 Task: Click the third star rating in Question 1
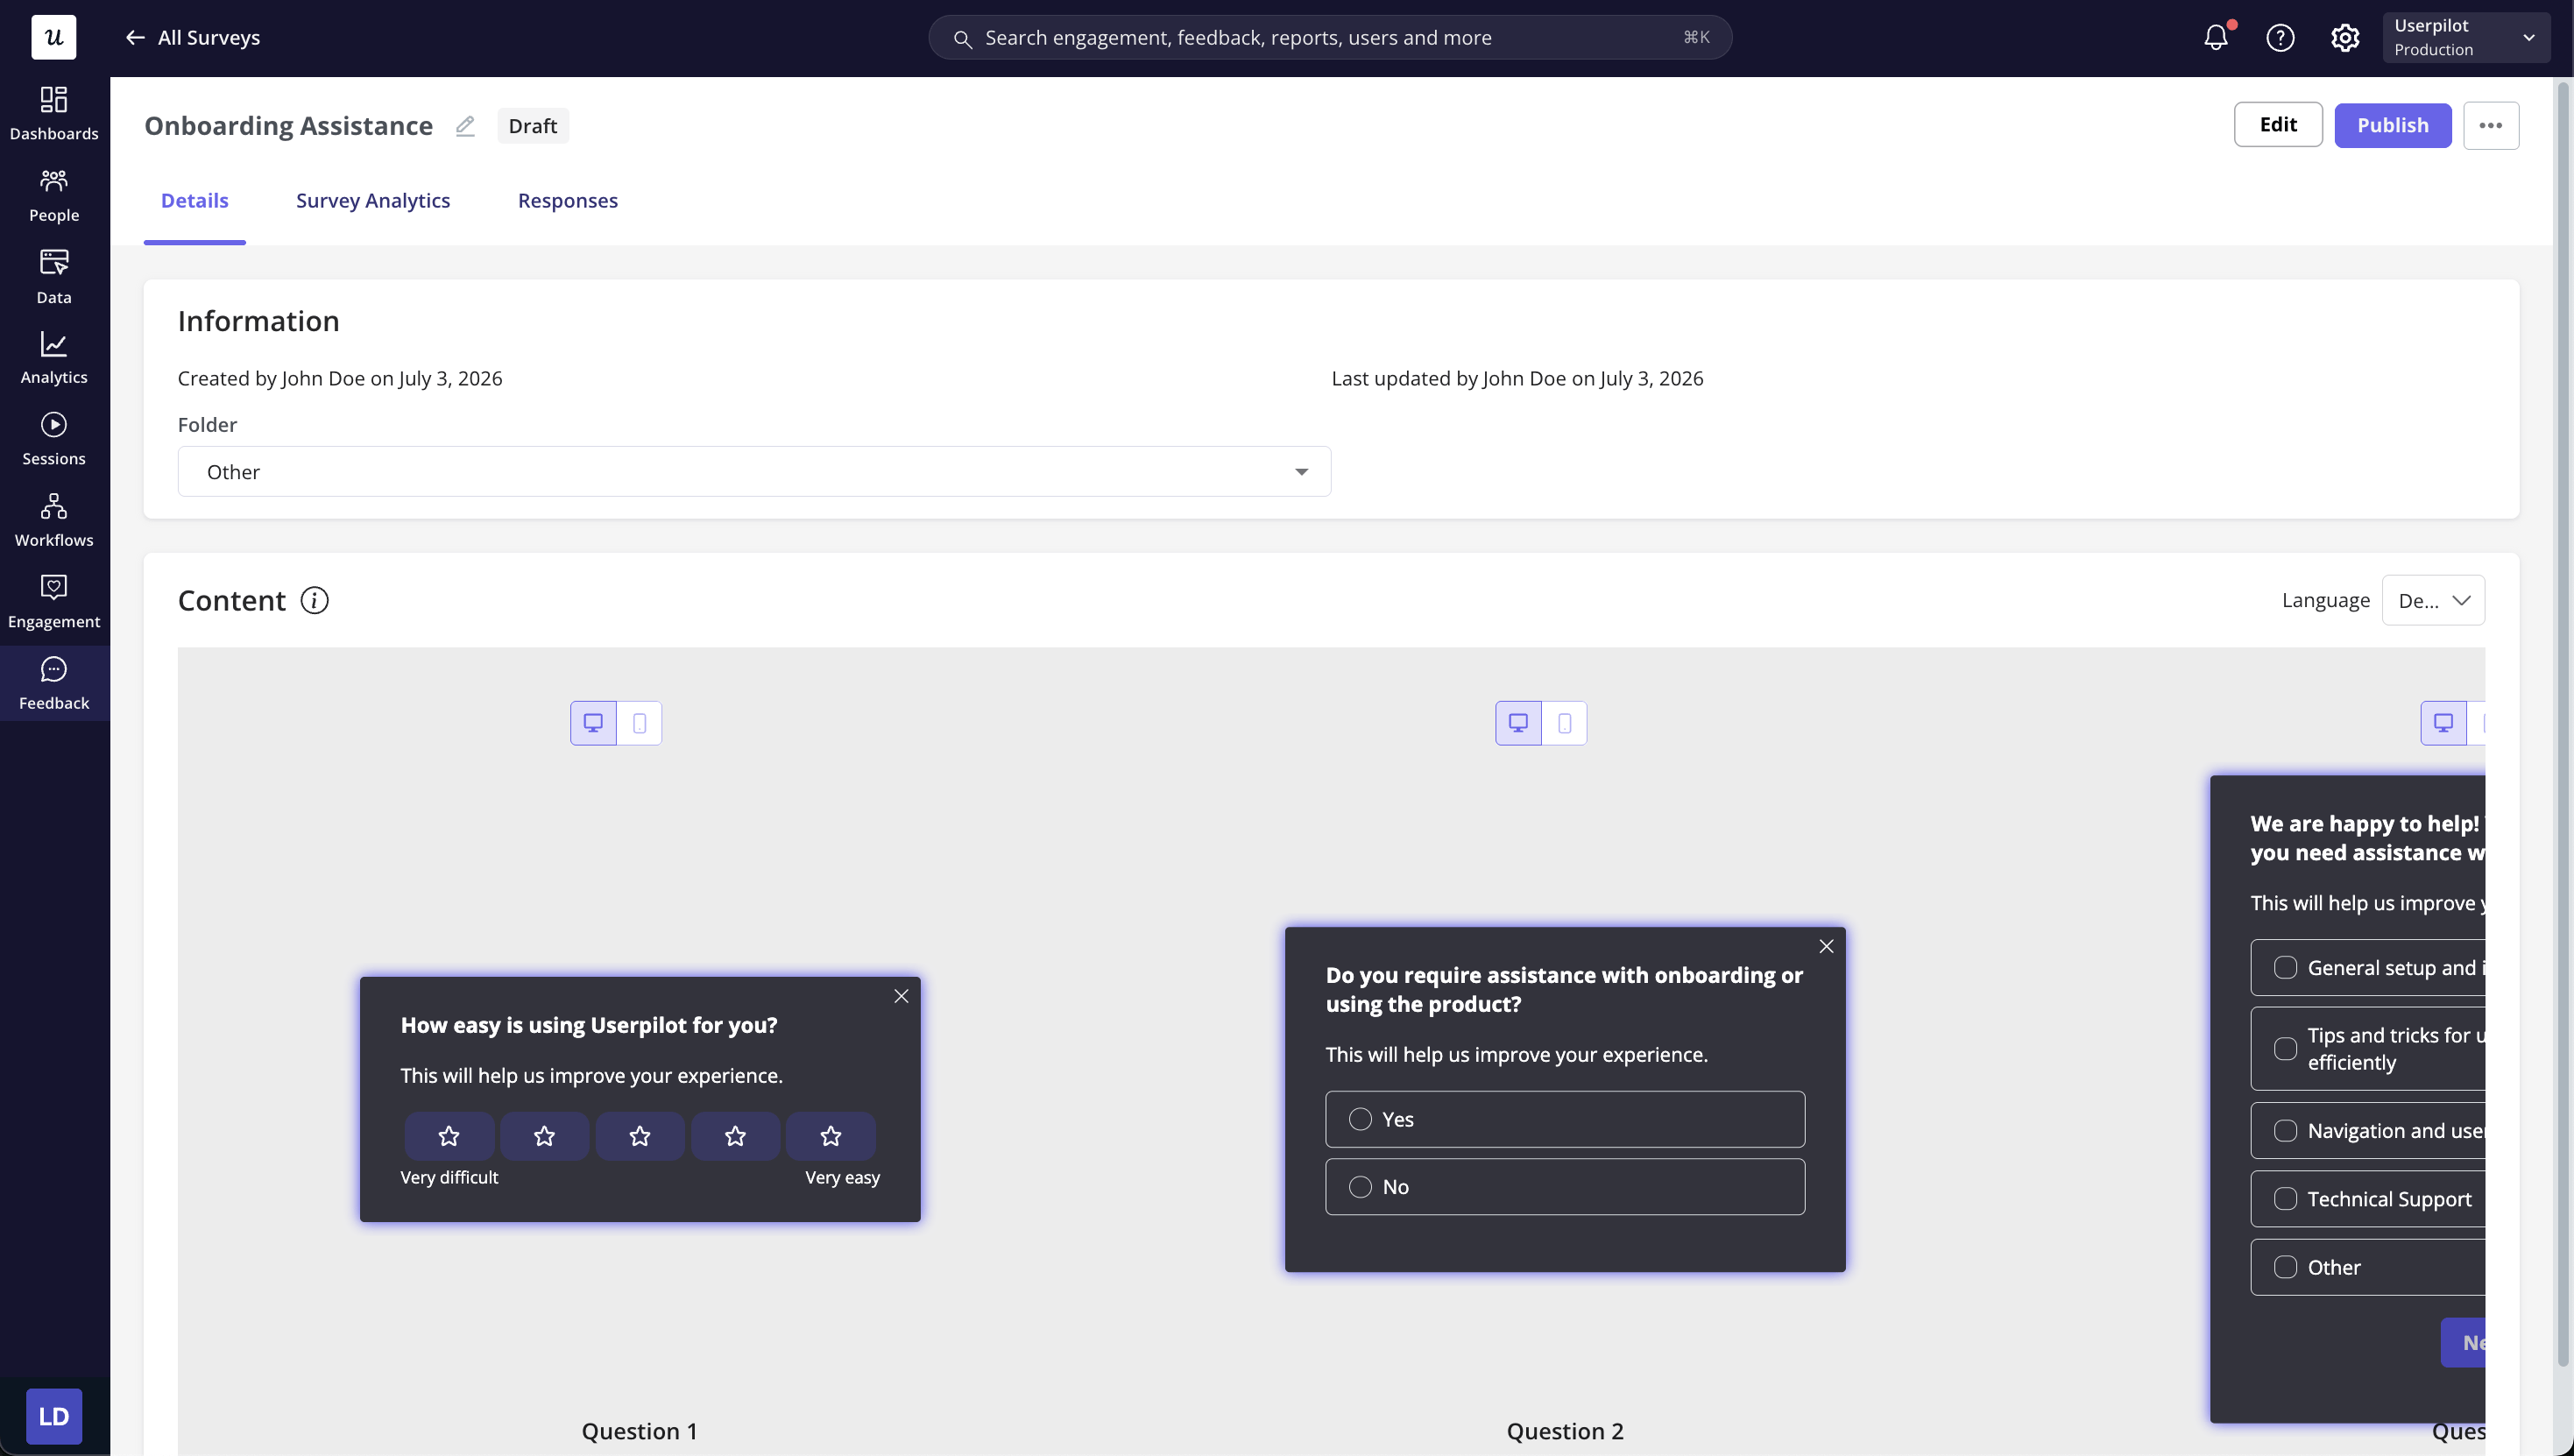[640, 1136]
